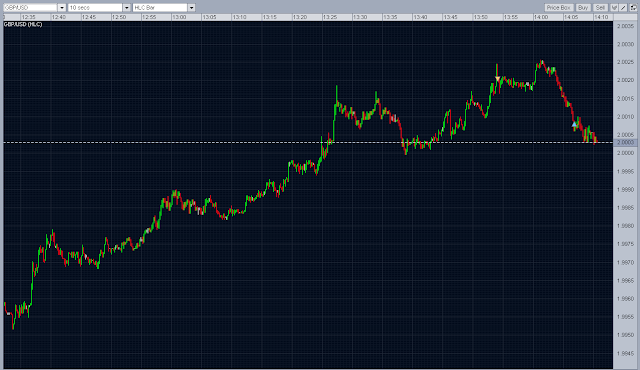This screenshot has height=370, width=640.
Task: Click the chart window layout icon
Action: (x=633, y=8)
